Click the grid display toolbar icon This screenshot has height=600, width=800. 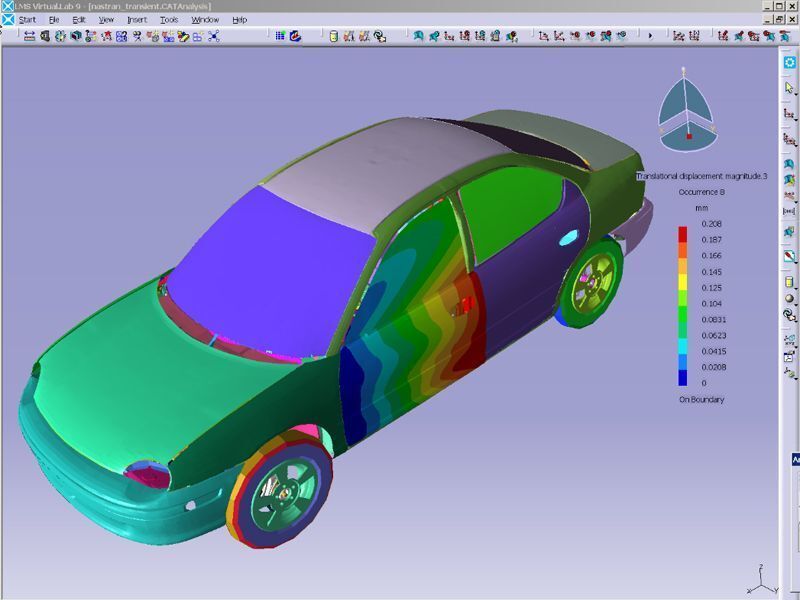(278, 37)
